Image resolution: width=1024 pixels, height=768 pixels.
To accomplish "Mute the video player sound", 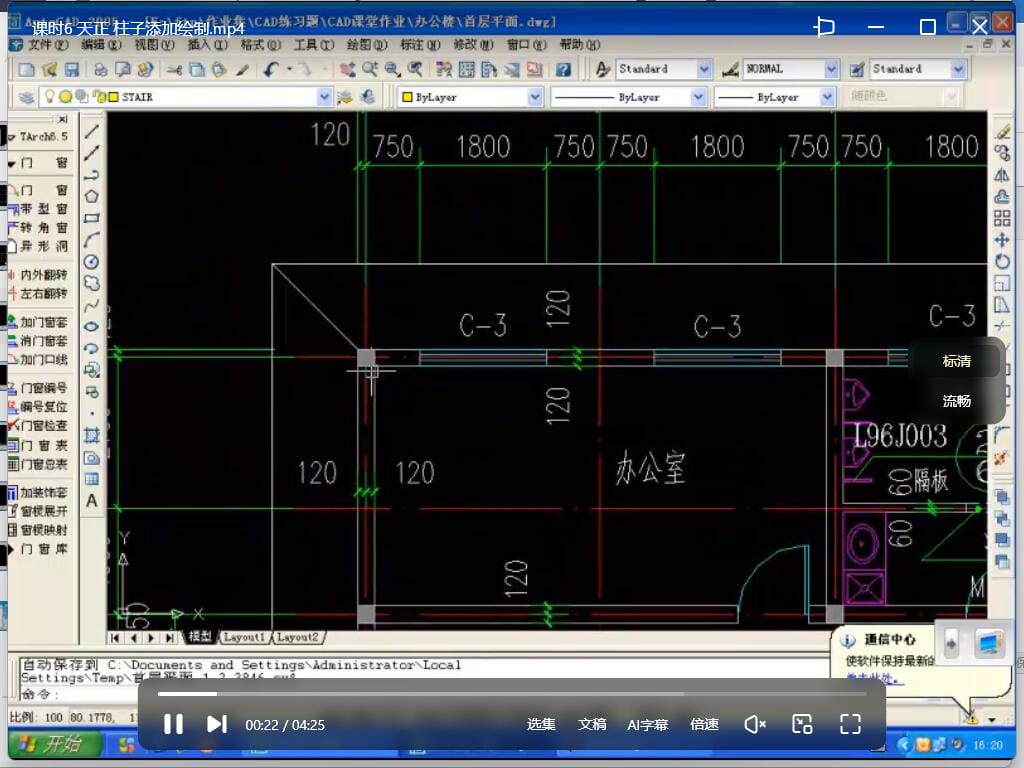I will (x=754, y=724).
